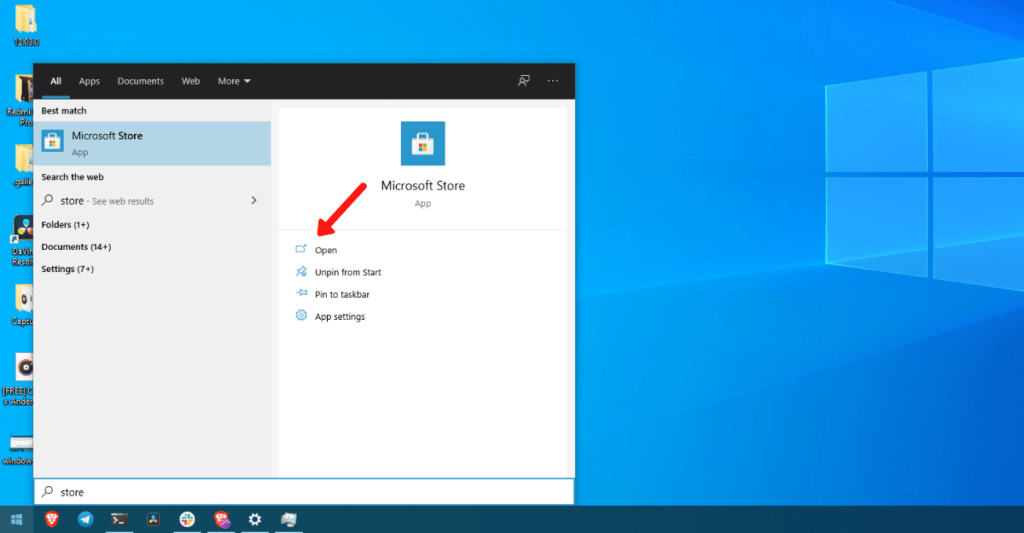
Task: Open Brave browser from the taskbar
Action: click(x=52, y=519)
